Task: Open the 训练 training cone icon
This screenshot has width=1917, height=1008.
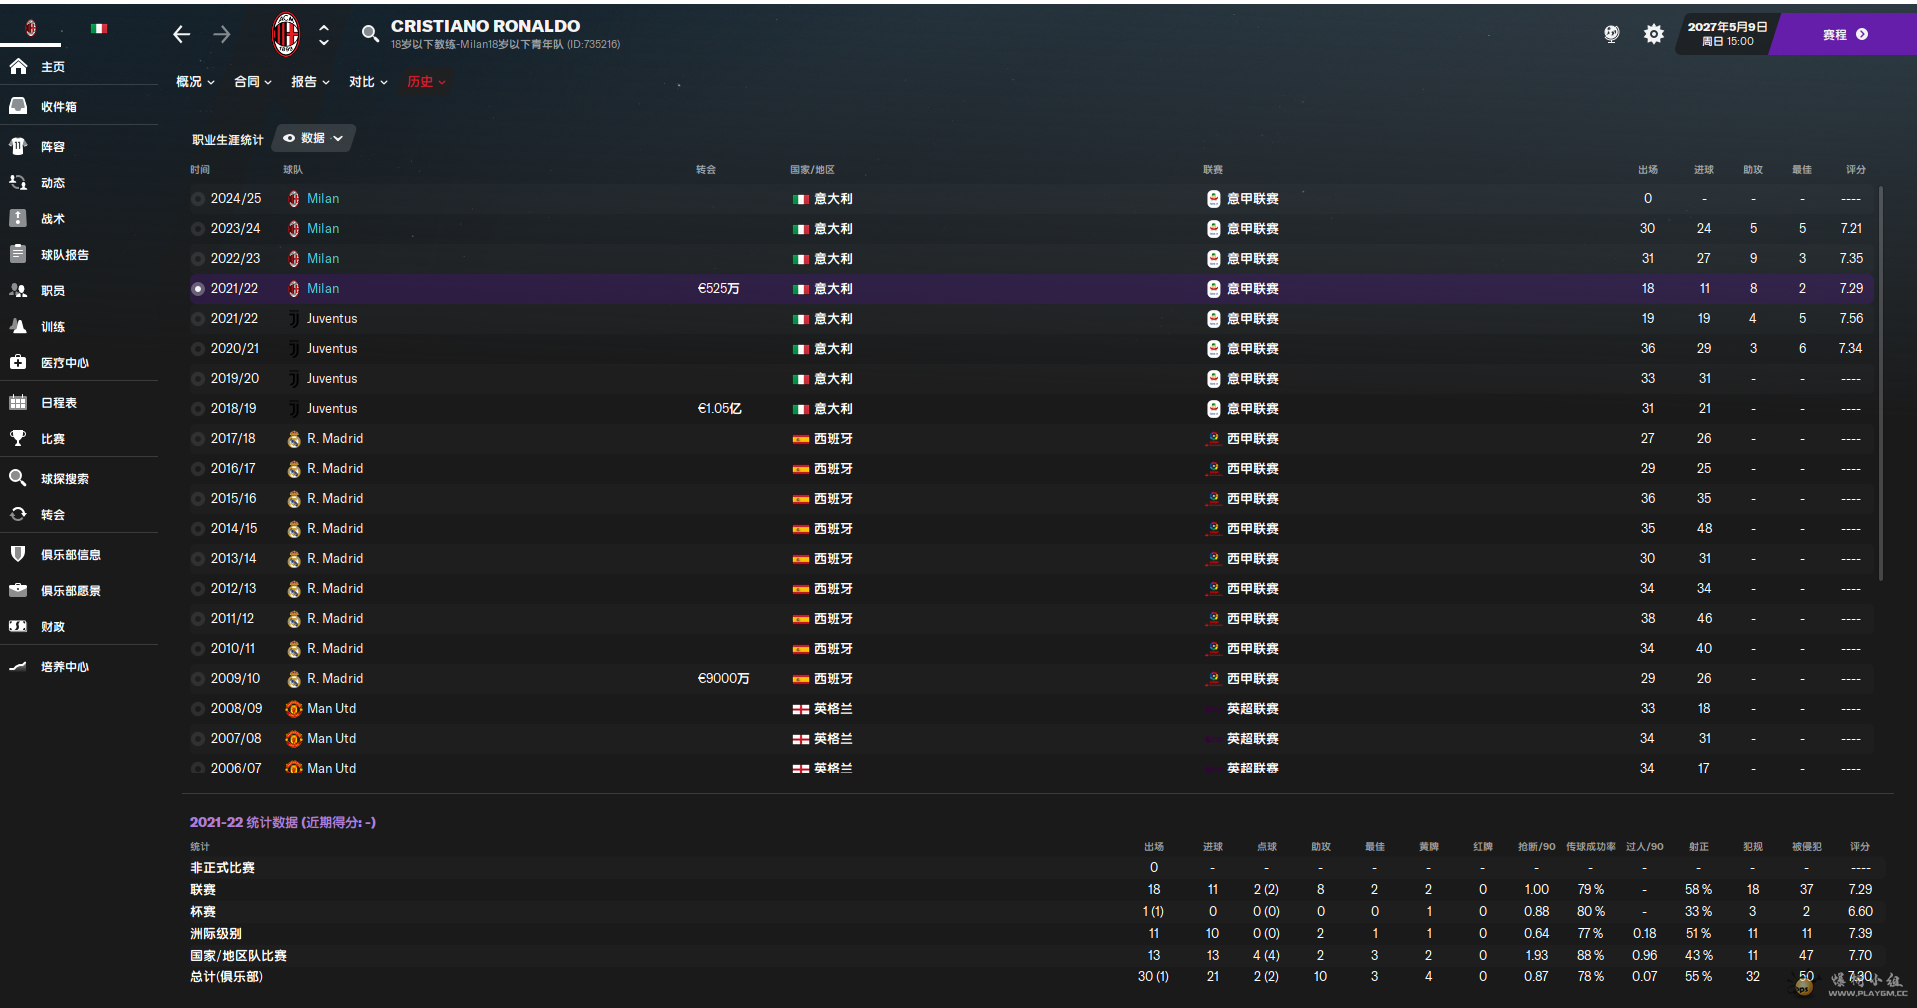Action: coord(18,326)
